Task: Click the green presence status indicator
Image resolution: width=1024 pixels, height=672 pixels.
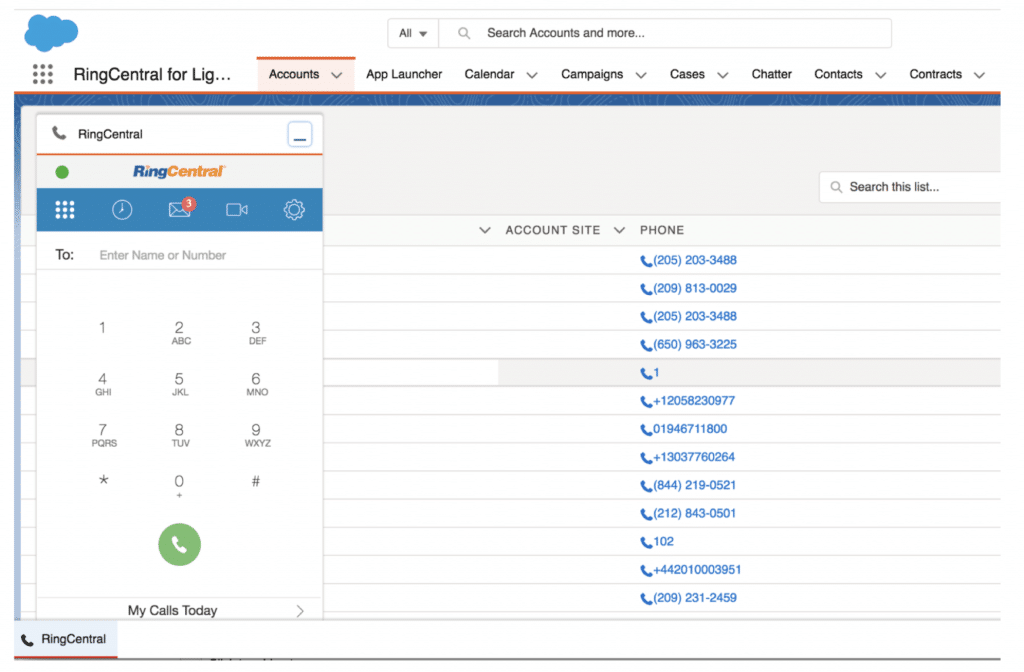Action: (x=62, y=172)
